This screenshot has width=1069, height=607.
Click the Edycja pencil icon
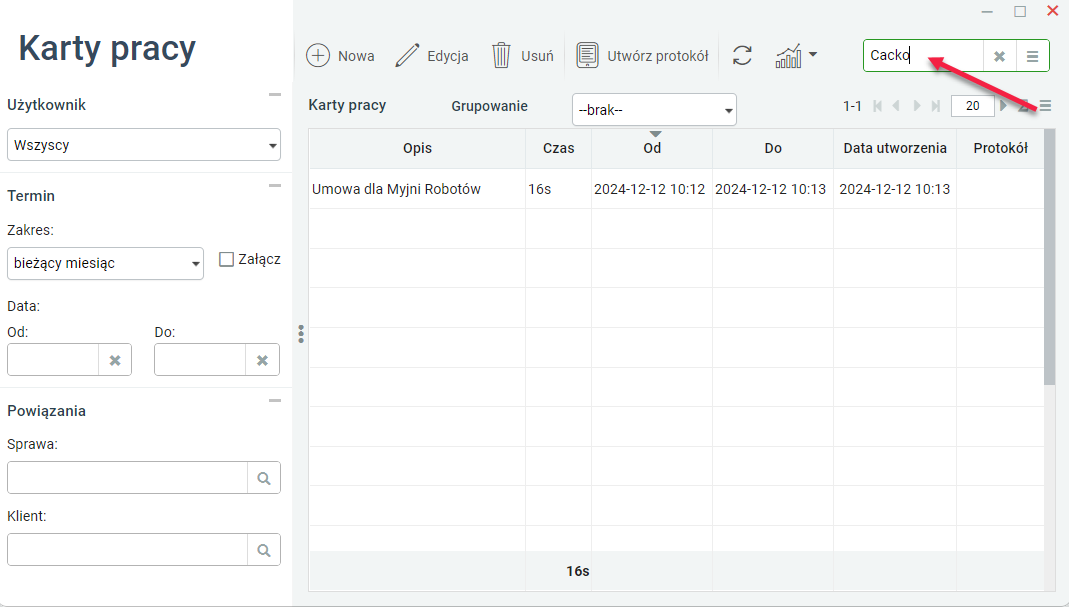pos(407,55)
